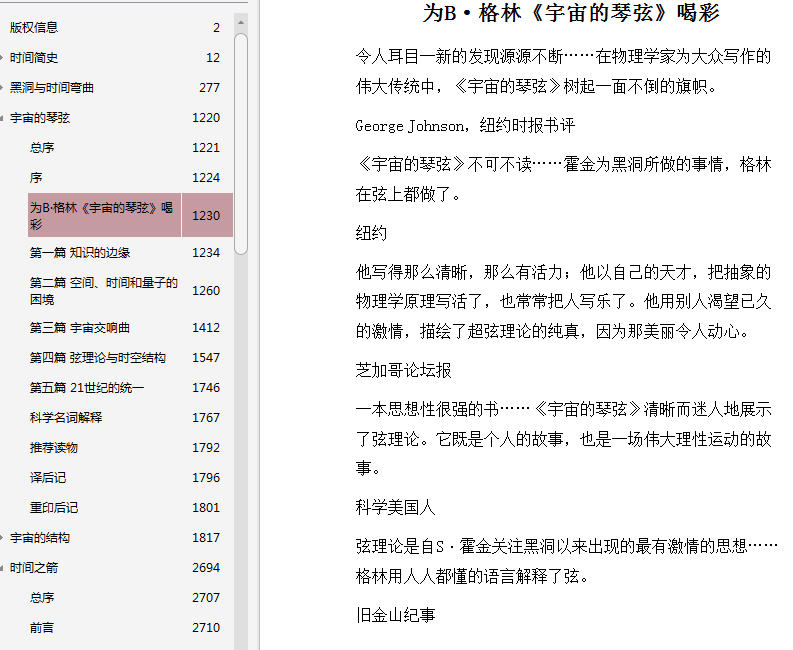Click page number 1230 in contents
The height and width of the screenshot is (650, 793).
point(206,215)
